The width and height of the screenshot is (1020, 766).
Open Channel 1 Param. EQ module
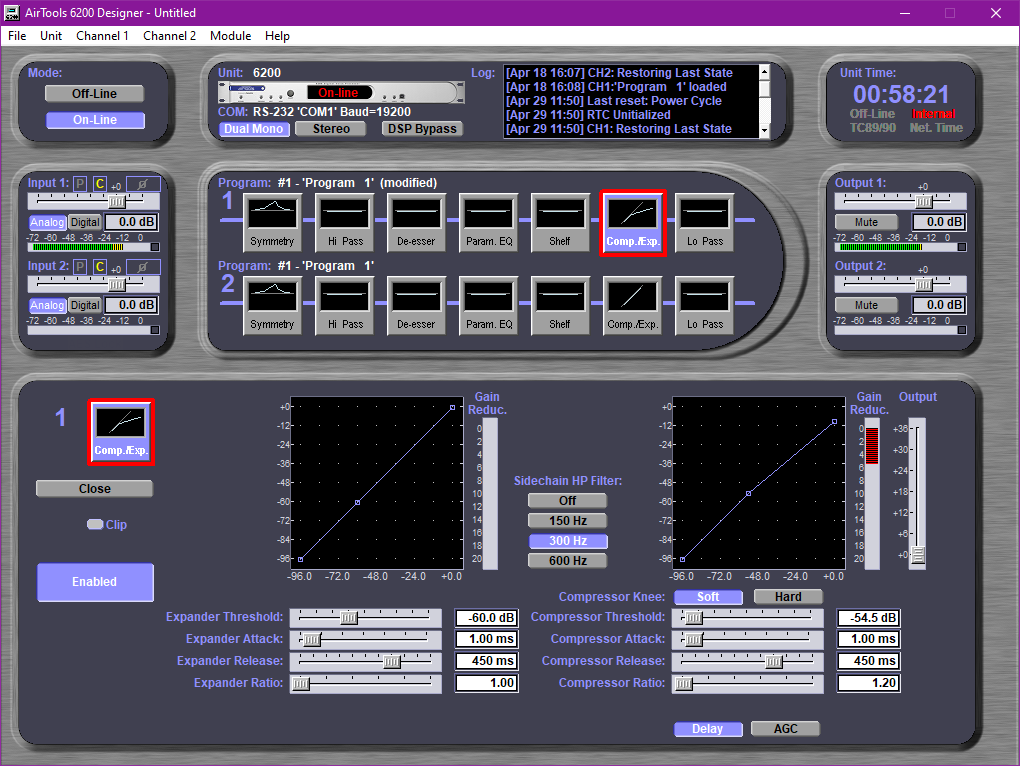[489, 223]
